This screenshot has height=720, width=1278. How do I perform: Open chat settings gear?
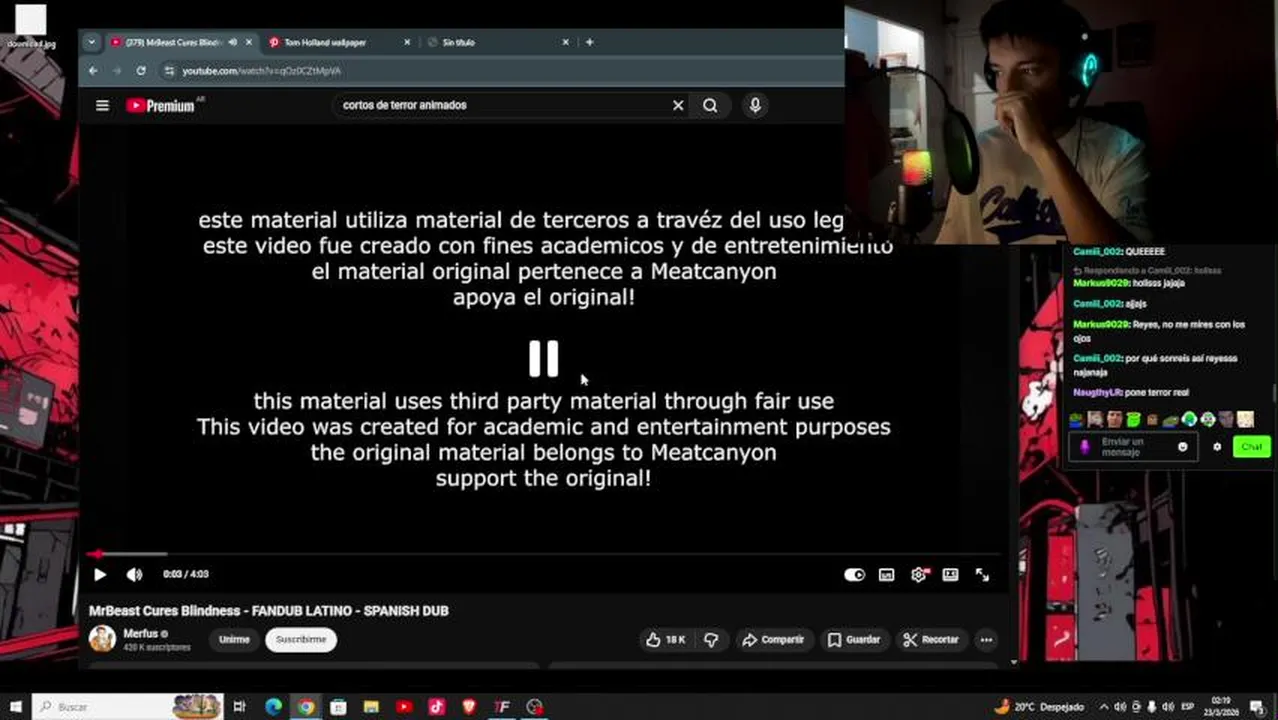click(x=1217, y=447)
